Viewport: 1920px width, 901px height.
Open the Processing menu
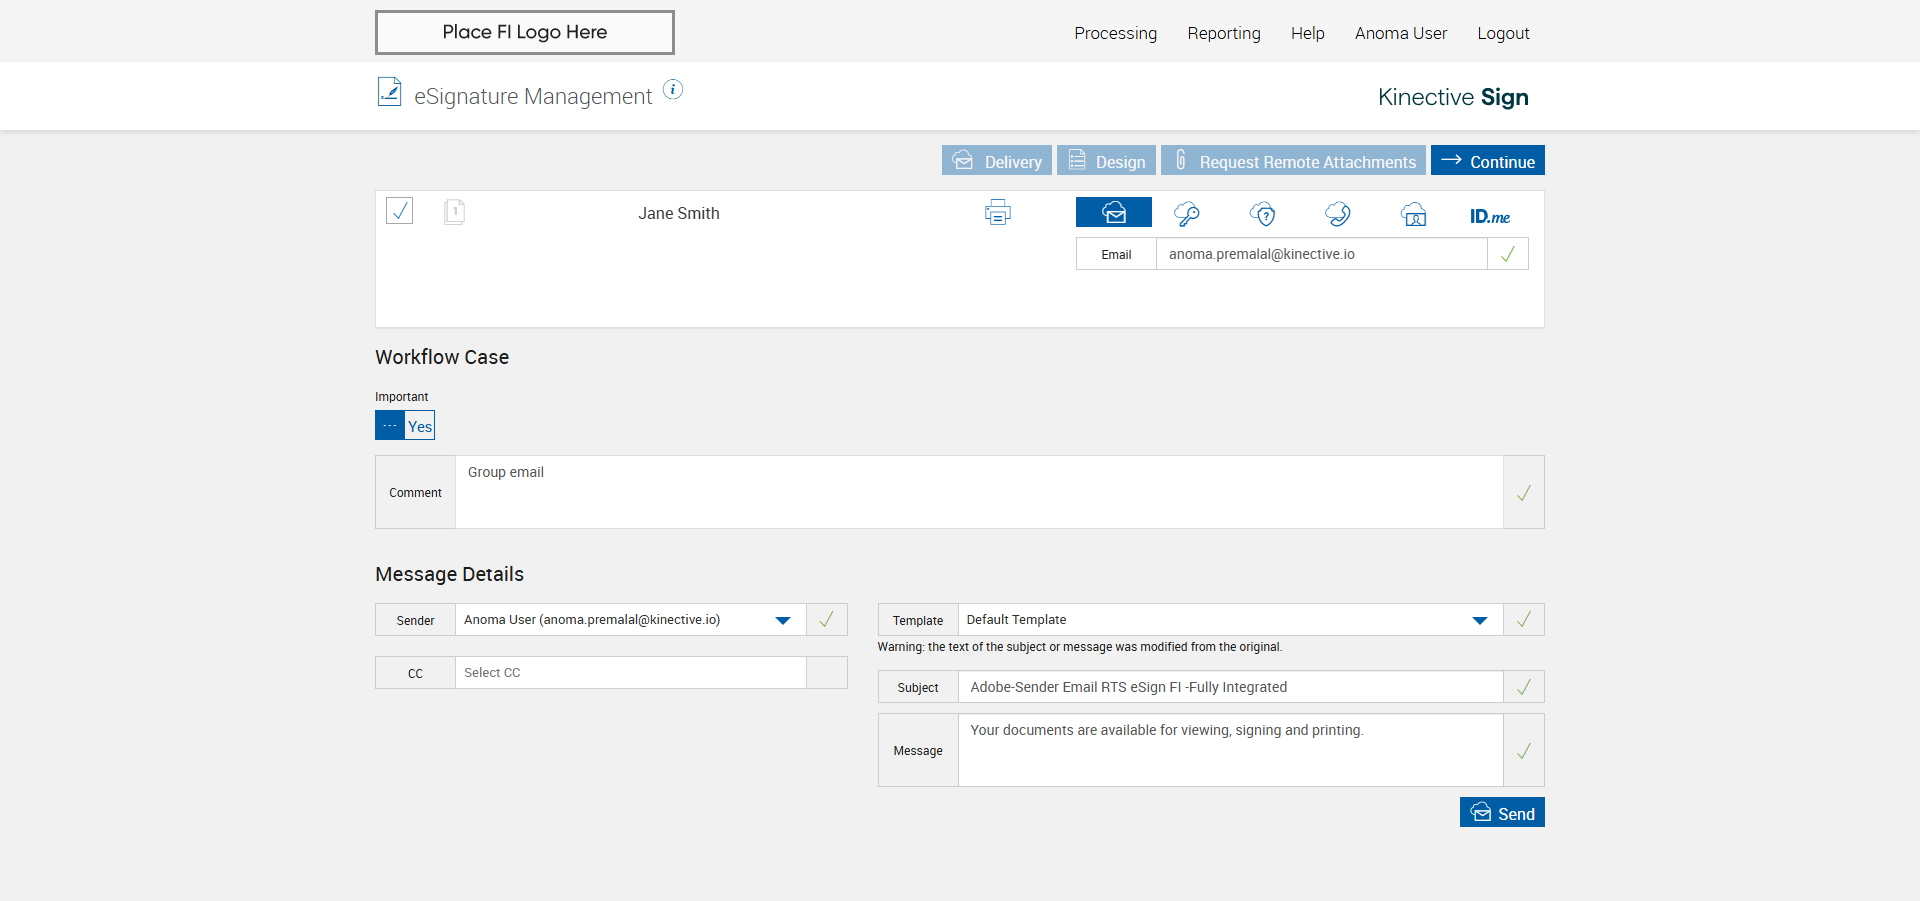(x=1115, y=33)
